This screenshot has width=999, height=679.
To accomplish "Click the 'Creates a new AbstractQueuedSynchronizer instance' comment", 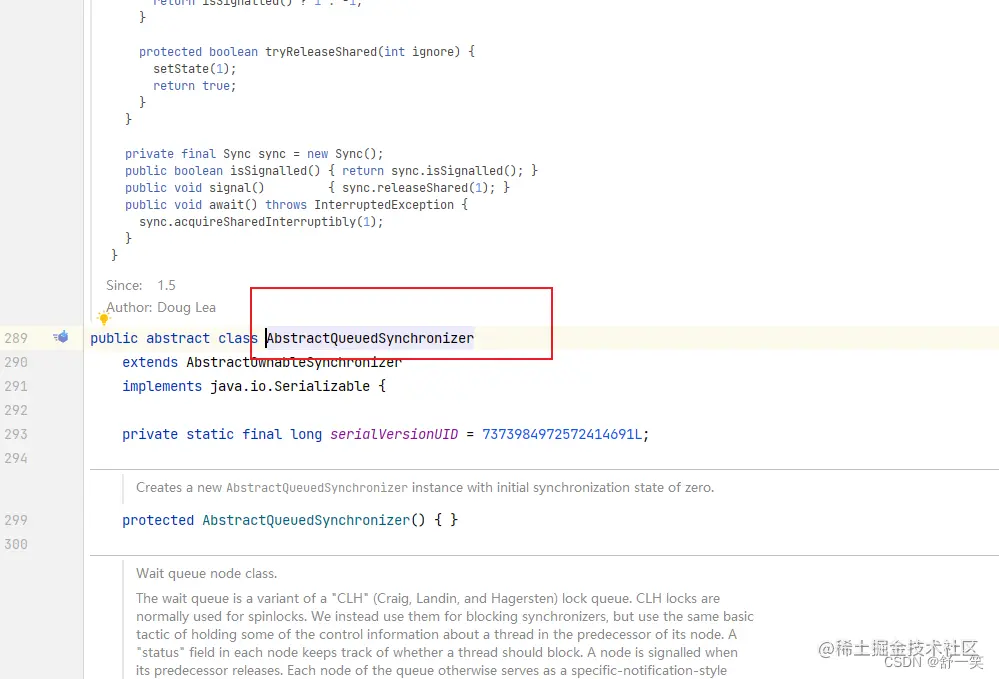I will 300,488.
